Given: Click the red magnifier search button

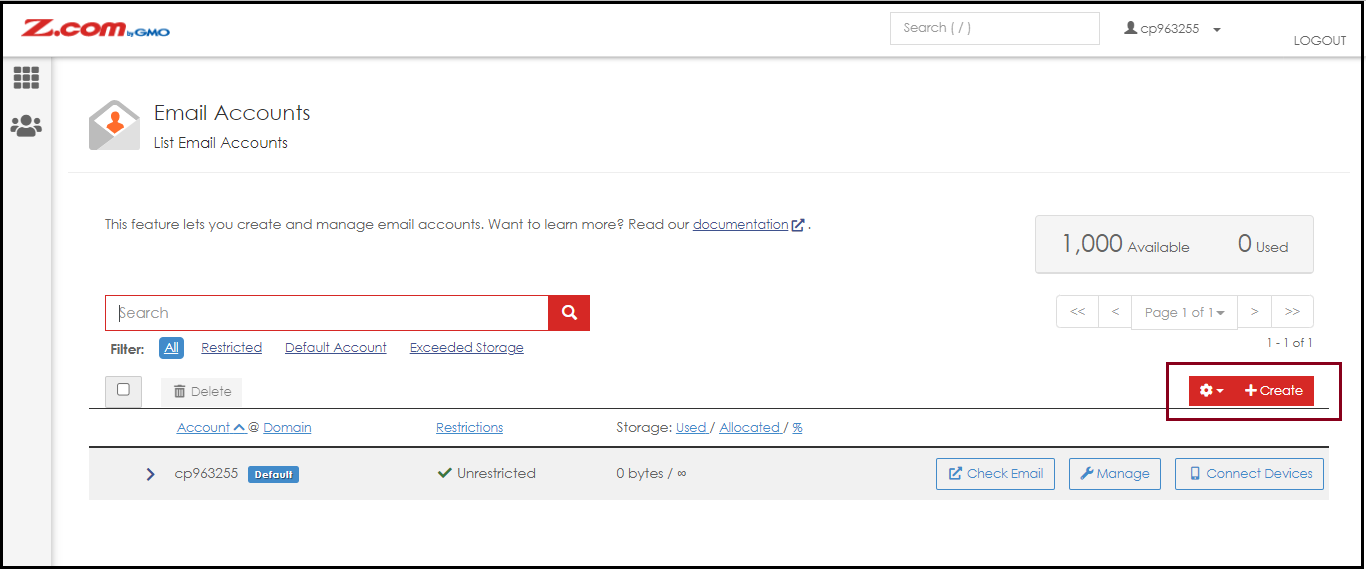Looking at the screenshot, I should click(x=569, y=313).
